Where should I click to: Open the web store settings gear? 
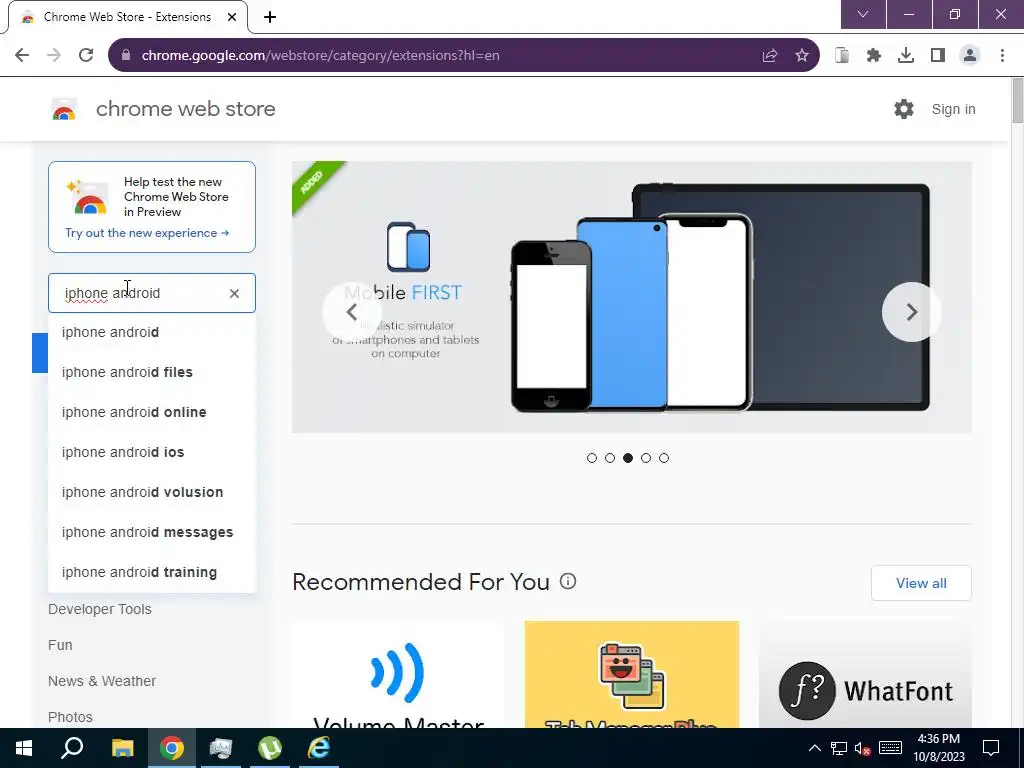tap(904, 109)
